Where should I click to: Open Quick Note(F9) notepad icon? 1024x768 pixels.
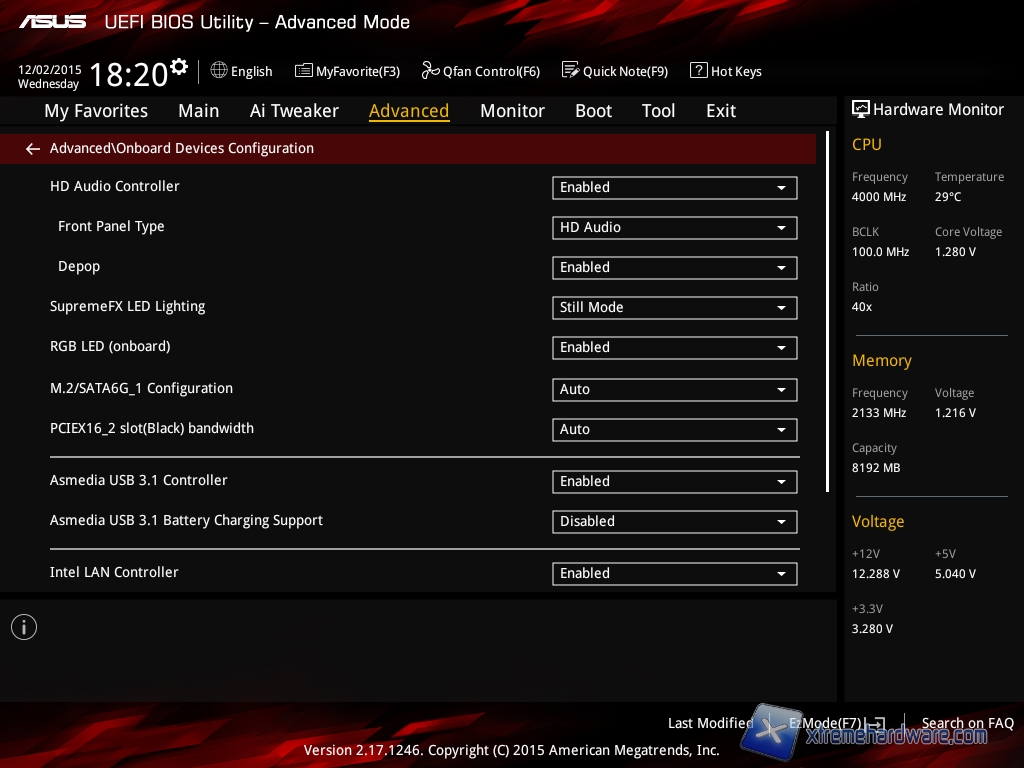[570, 71]
